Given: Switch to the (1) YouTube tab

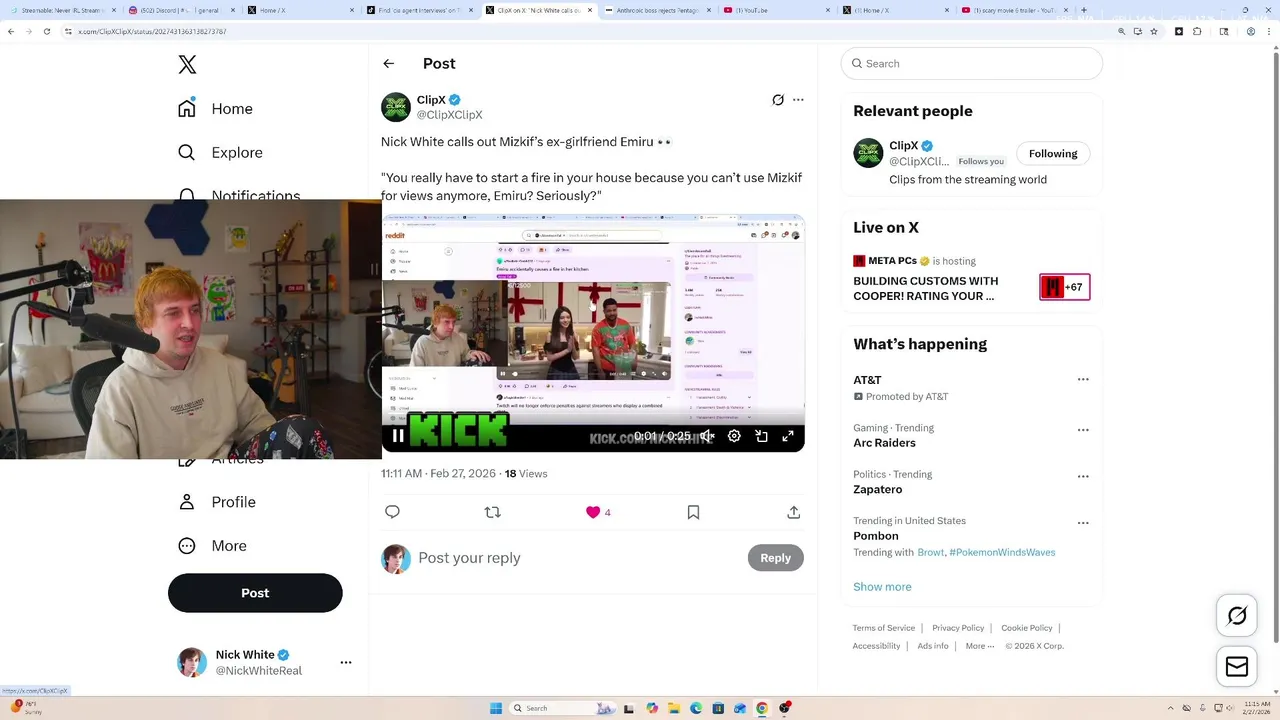Looking at the screenshot, I should [775, 10].
